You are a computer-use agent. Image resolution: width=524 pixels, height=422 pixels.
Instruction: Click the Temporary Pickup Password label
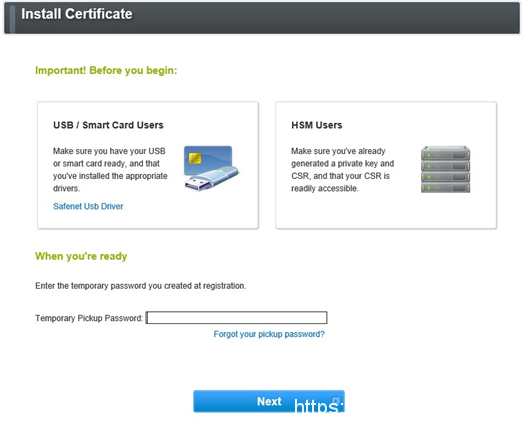tap(89, 318)
